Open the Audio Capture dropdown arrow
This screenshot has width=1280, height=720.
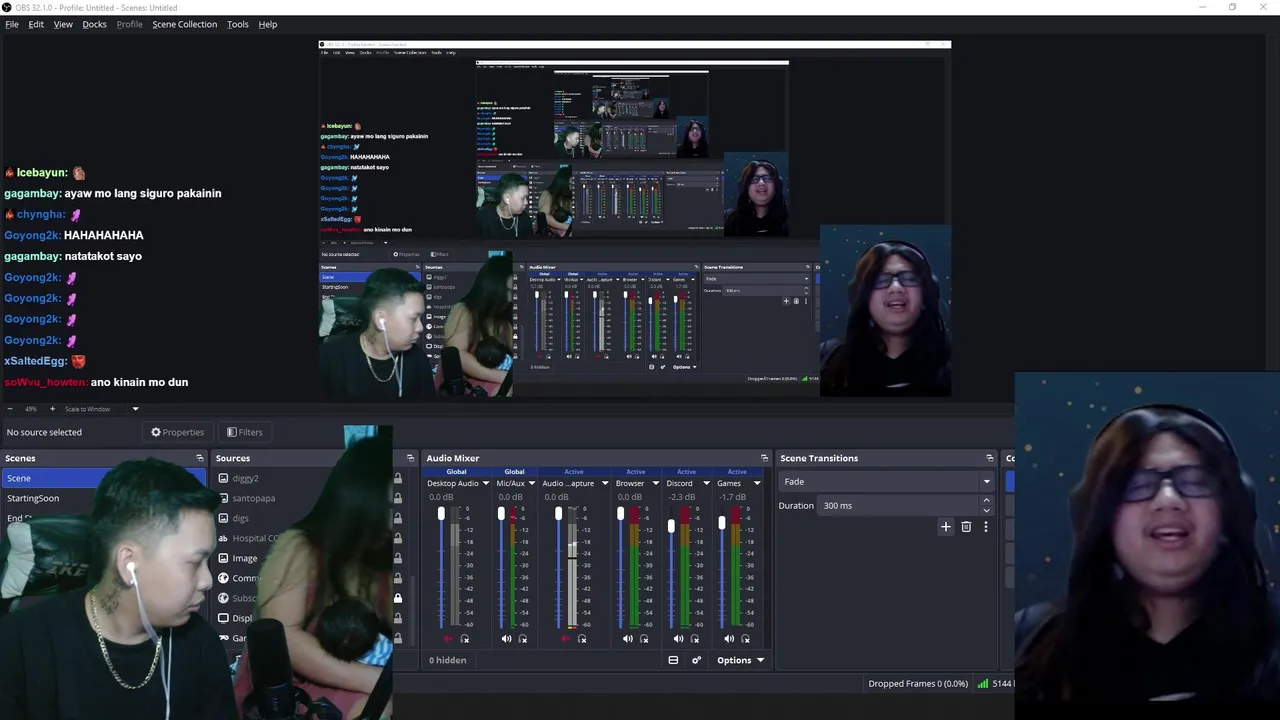[604, 483]
